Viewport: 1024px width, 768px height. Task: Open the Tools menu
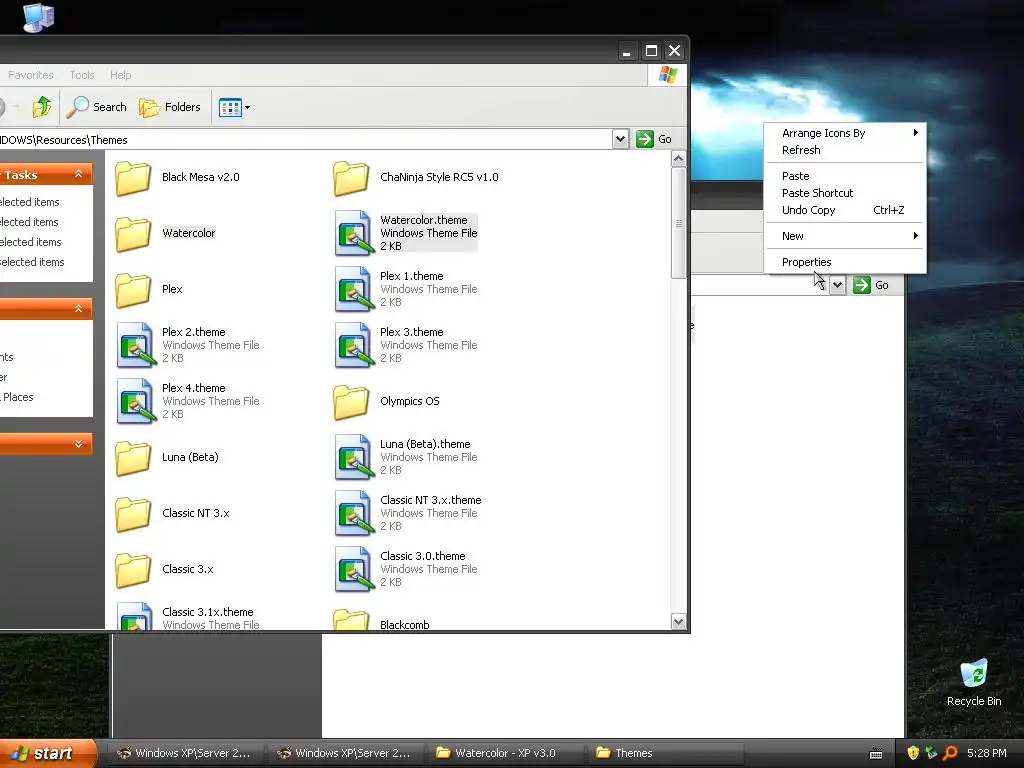tap(82, 75)
